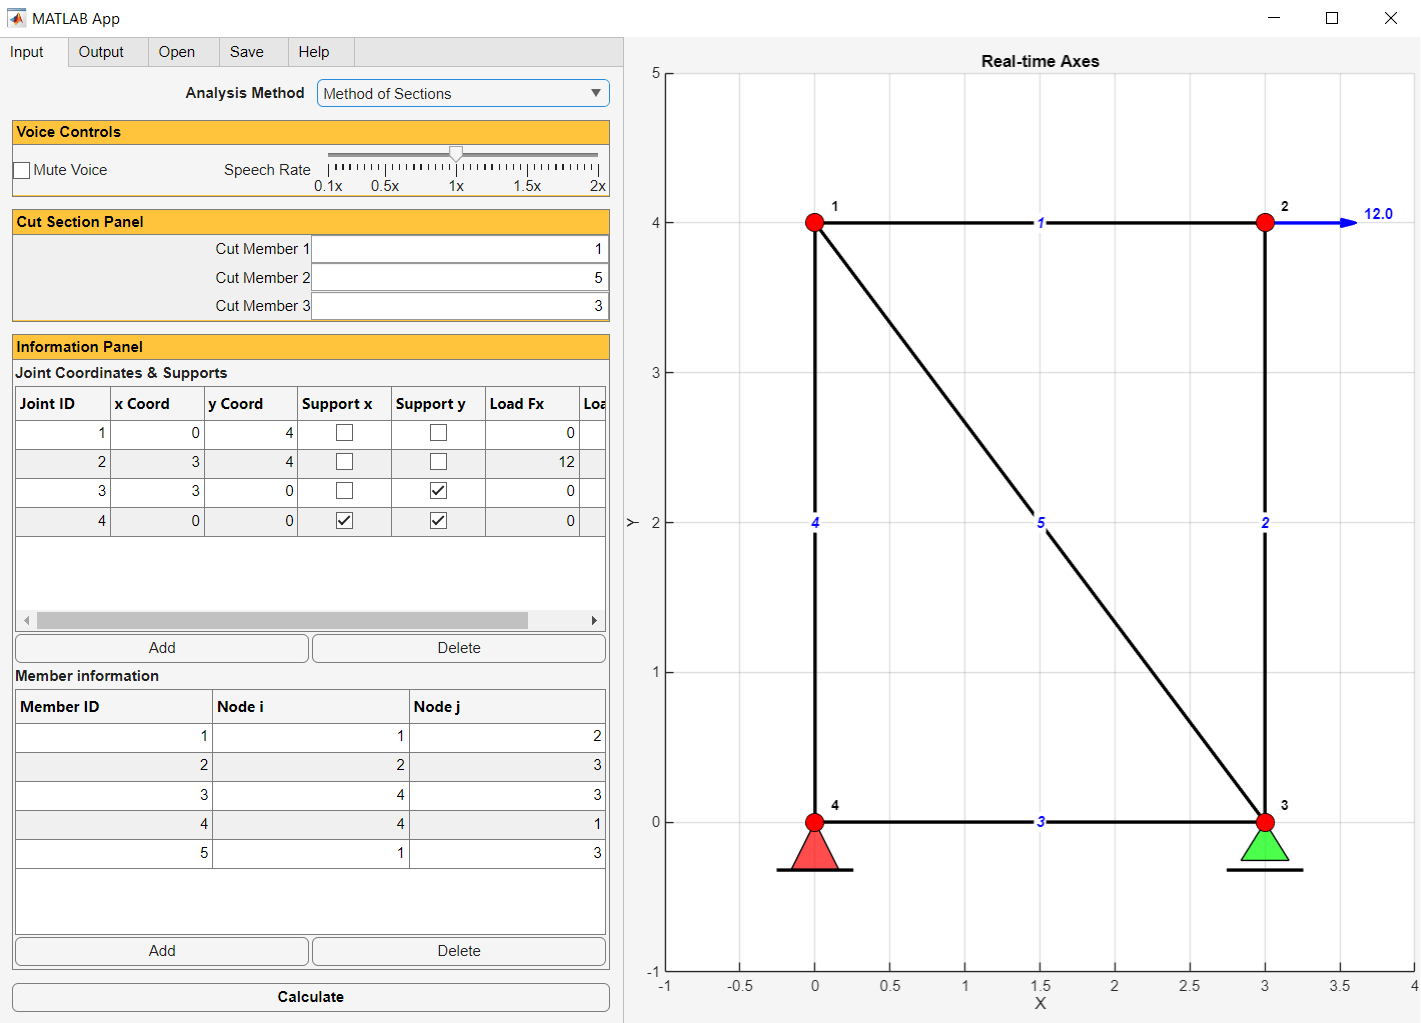
Task: Select the Member ID 5 cell
Action: click(x=114, y=853)
